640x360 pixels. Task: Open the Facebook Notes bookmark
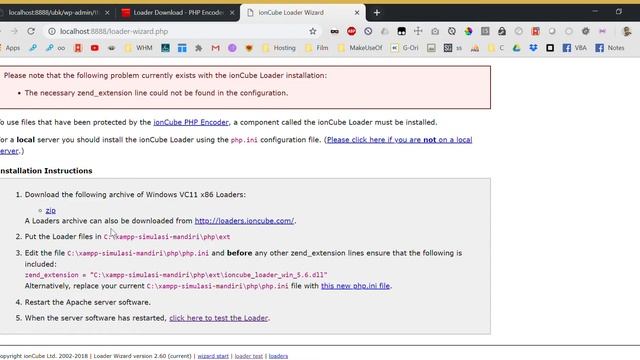pos(610,48)
